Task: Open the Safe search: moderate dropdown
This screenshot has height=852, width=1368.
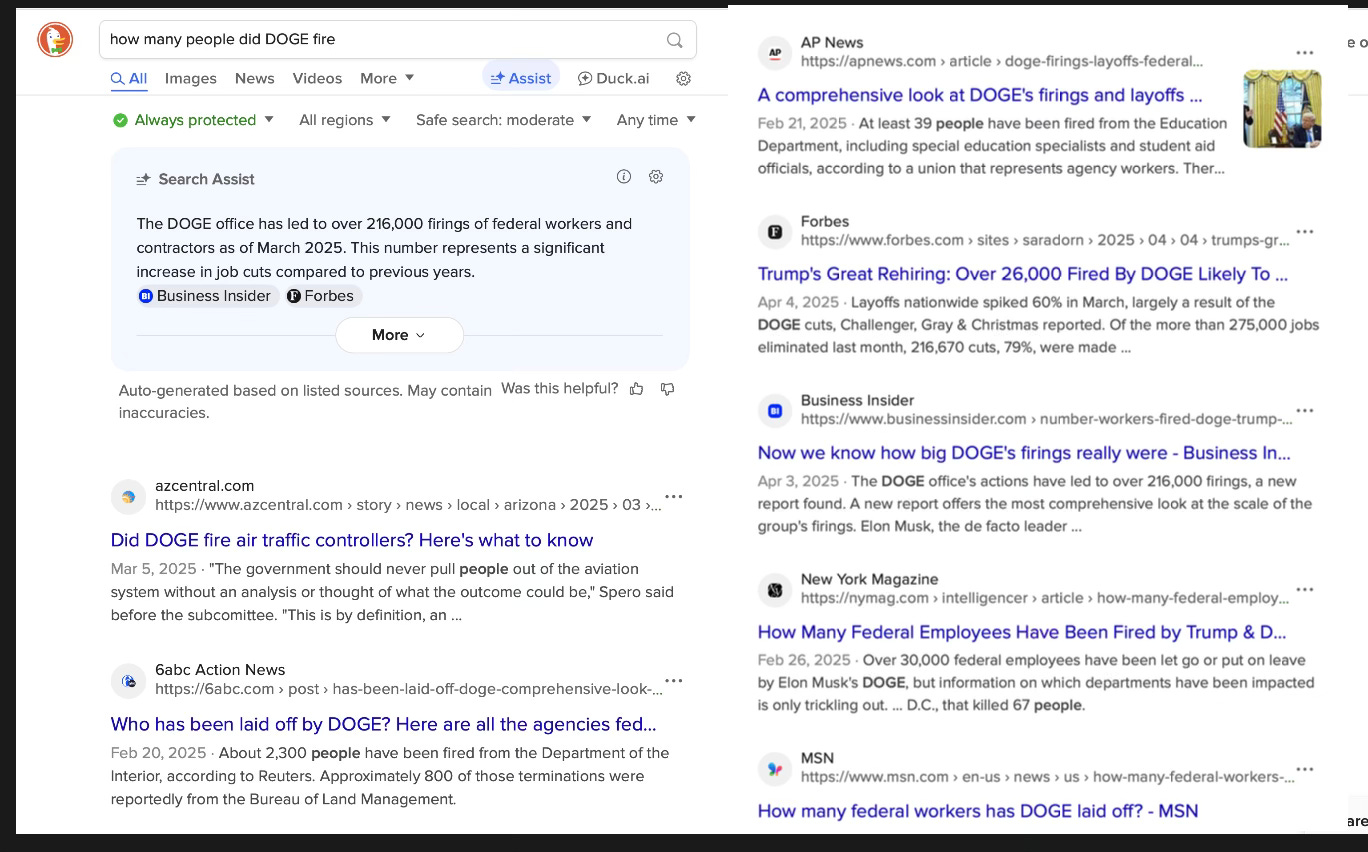Action: pyautogui.click(x=503, y=120)
